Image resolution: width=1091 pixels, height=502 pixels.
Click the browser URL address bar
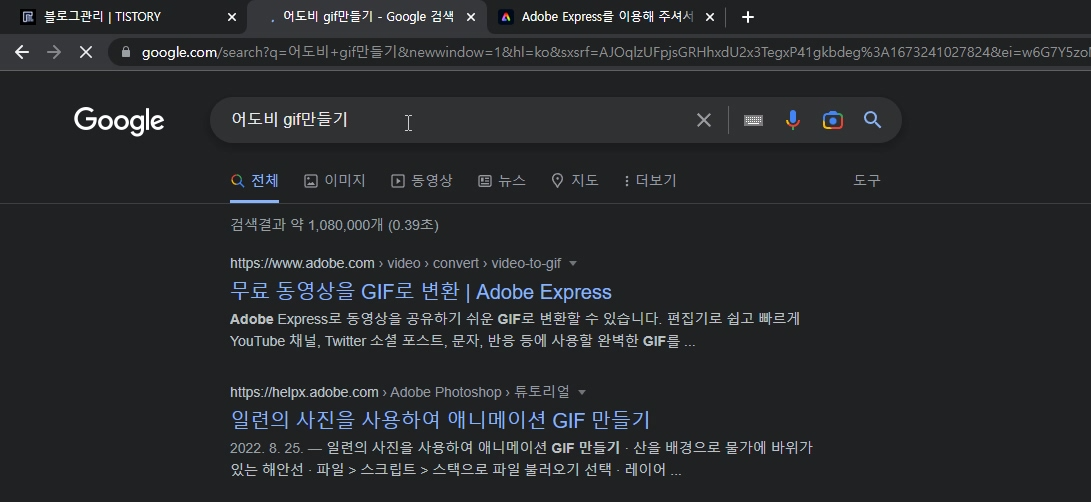(598, 52)
